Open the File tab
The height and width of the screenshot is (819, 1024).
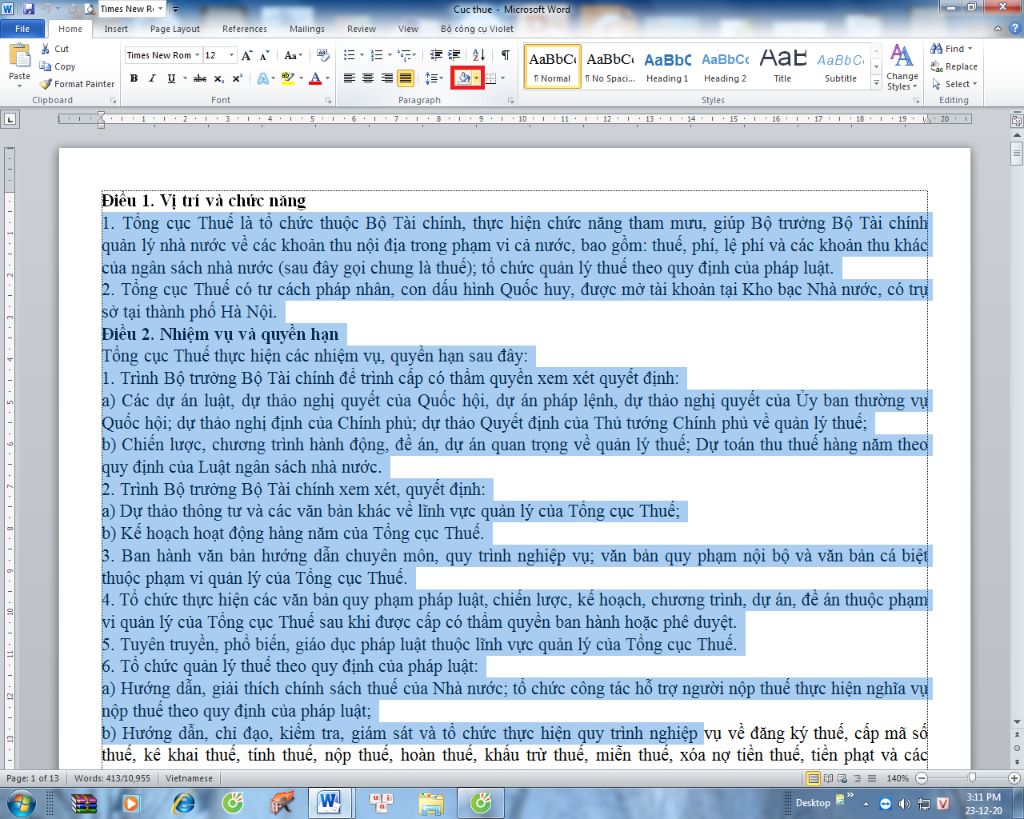coord(22,29)
